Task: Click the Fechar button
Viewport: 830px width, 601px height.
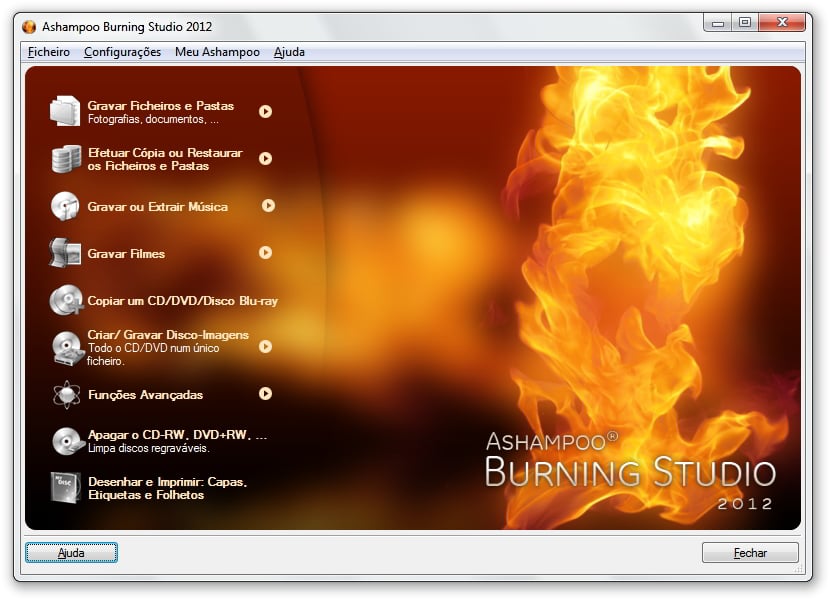Action: tap(750, 553)
